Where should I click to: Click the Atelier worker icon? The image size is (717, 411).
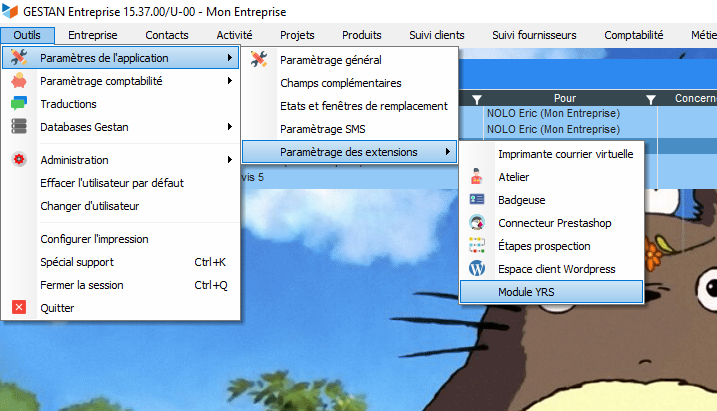477,177
